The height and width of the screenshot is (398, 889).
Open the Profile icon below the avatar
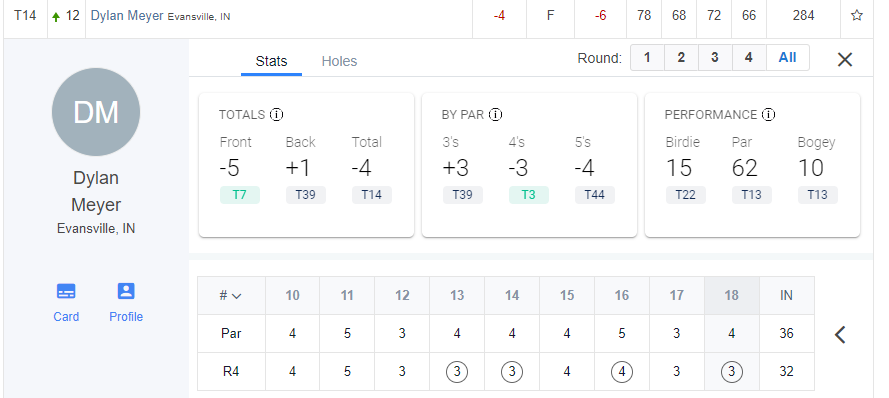point(126,291)
